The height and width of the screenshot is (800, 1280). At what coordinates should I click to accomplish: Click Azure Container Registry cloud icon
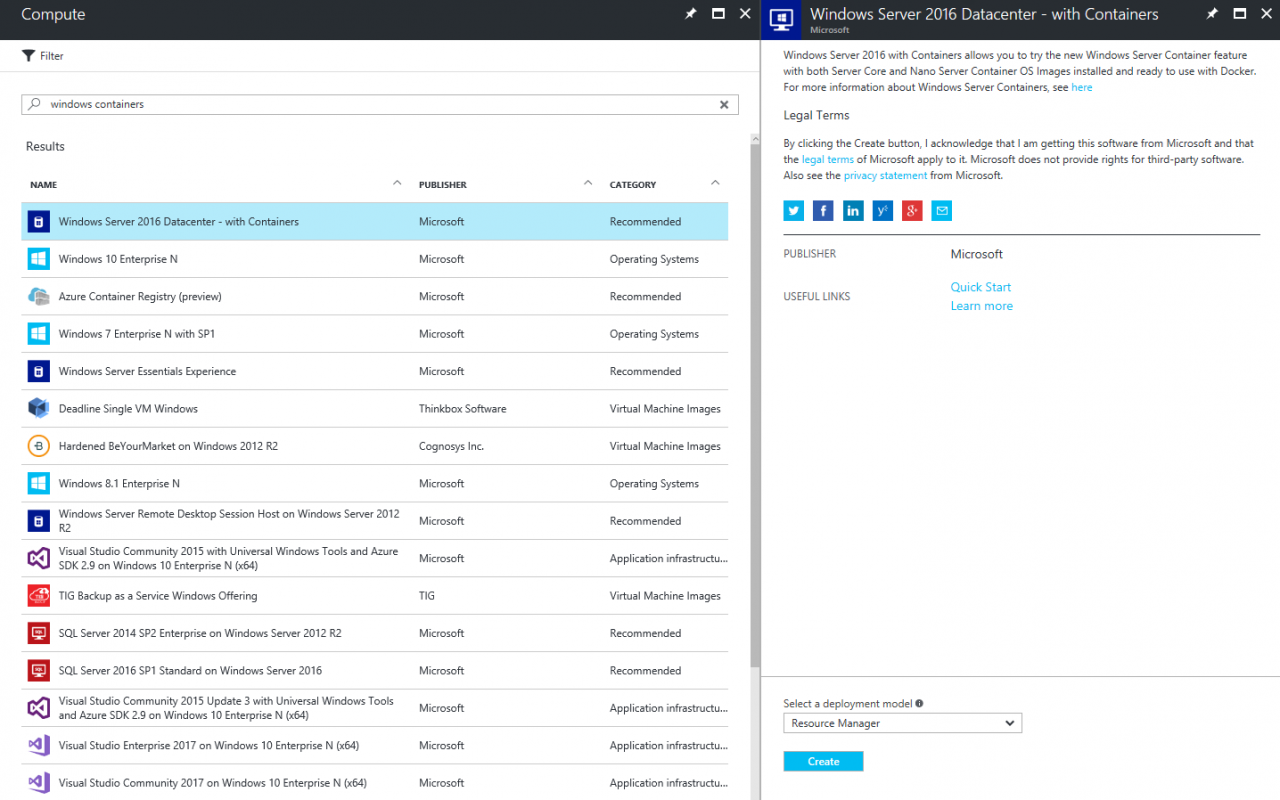(38, 296)
